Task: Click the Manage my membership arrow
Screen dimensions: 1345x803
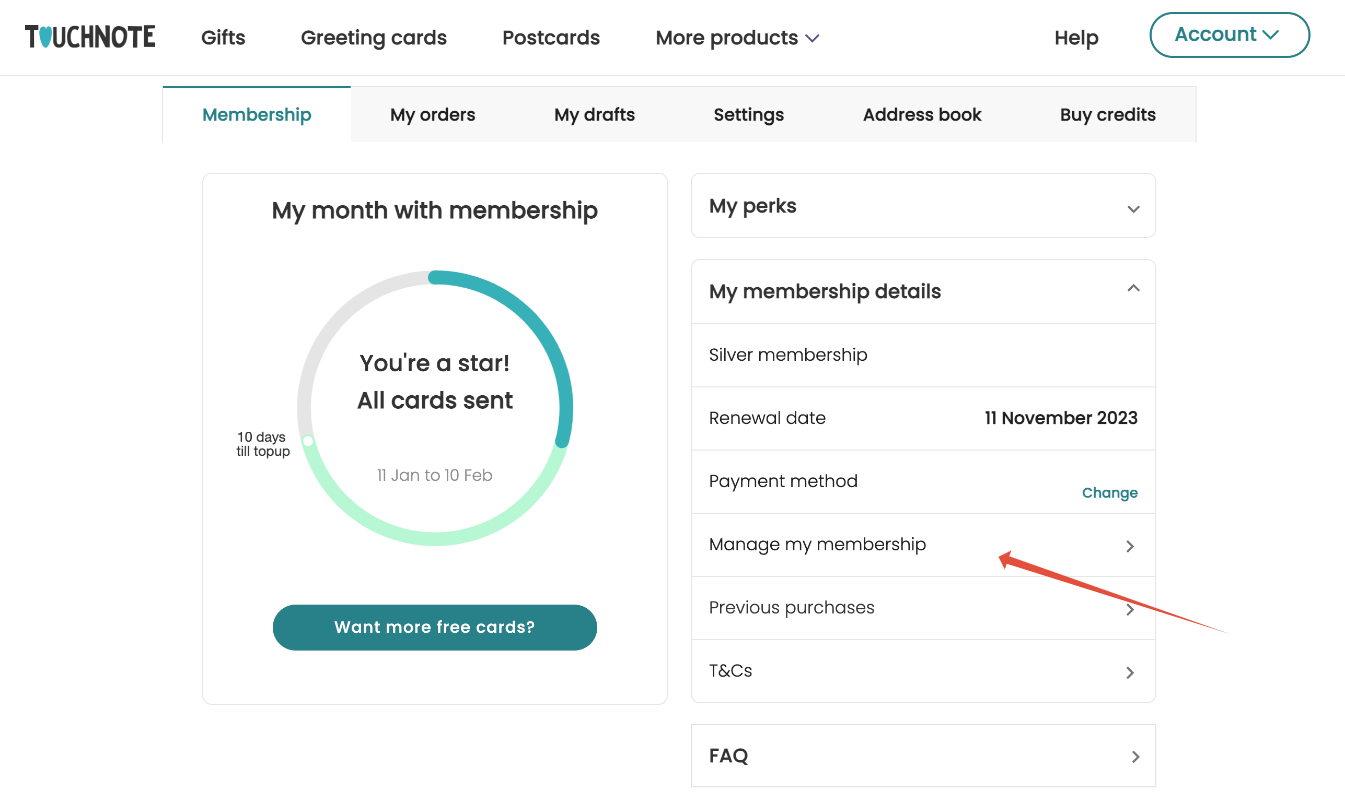Action: tap(1130, 546)
